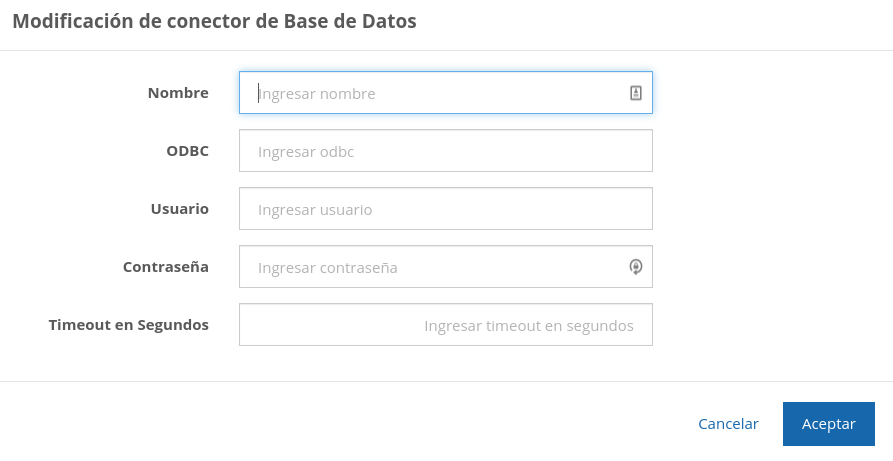Image resolution: width=893 pixels, height=461 pixels.
Task: Click the contact card icon in Nombre field
Action: (635, 93)
